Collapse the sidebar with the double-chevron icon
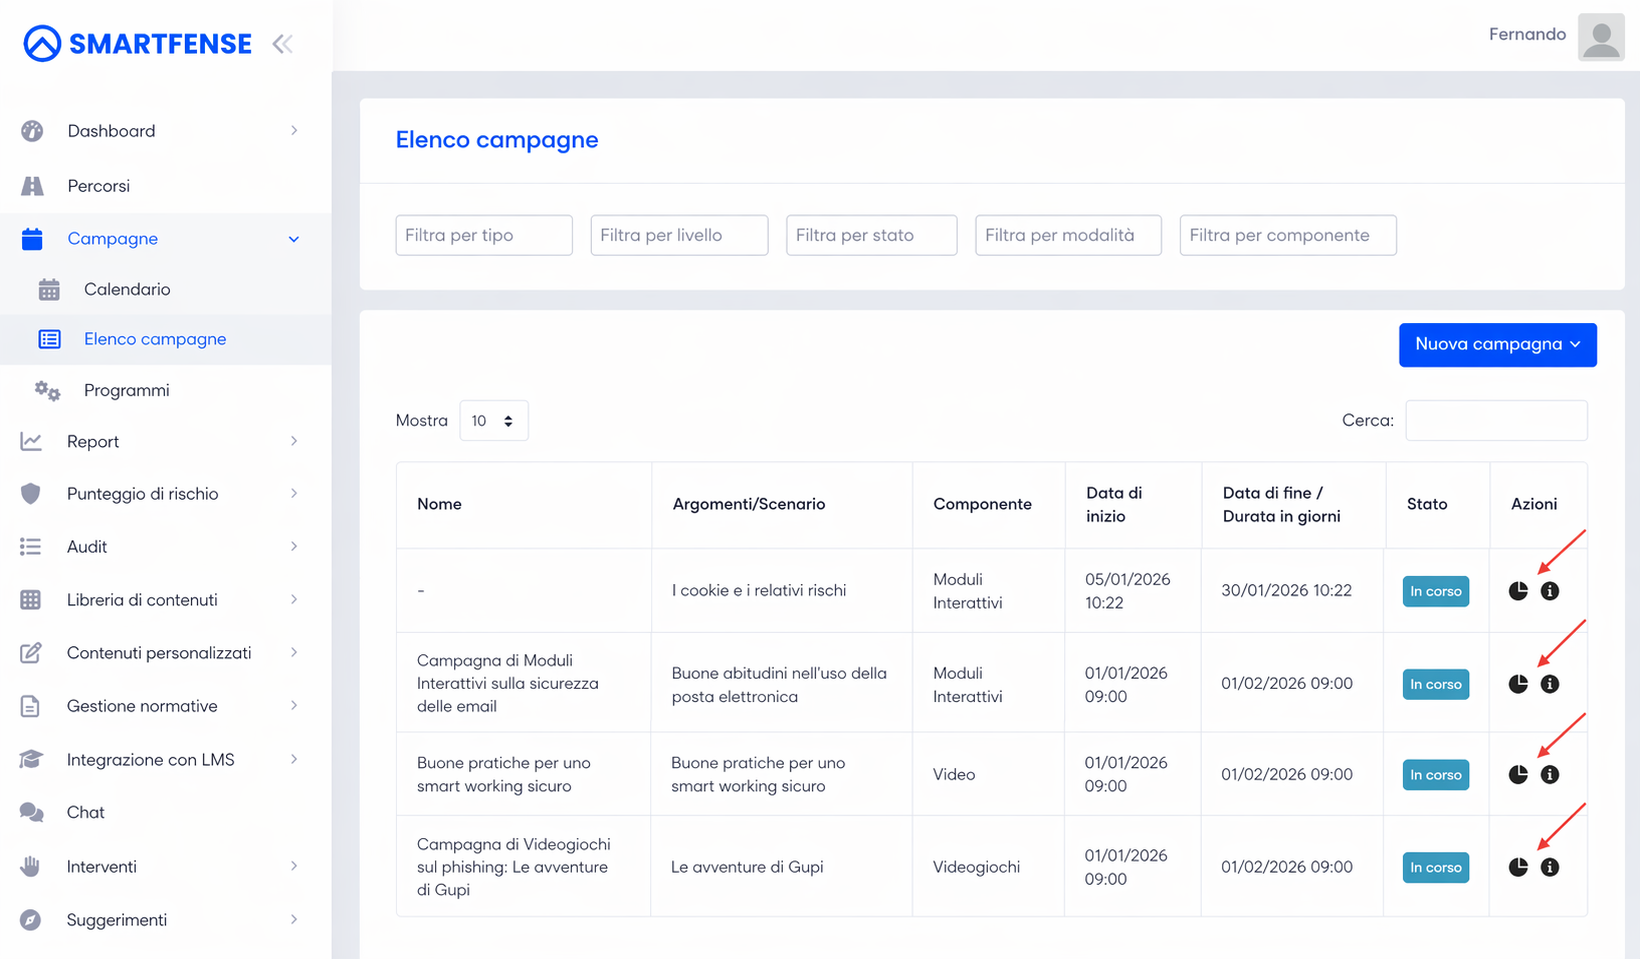Viewport: 1640px width, 959px height. click(x=283, y=44)
